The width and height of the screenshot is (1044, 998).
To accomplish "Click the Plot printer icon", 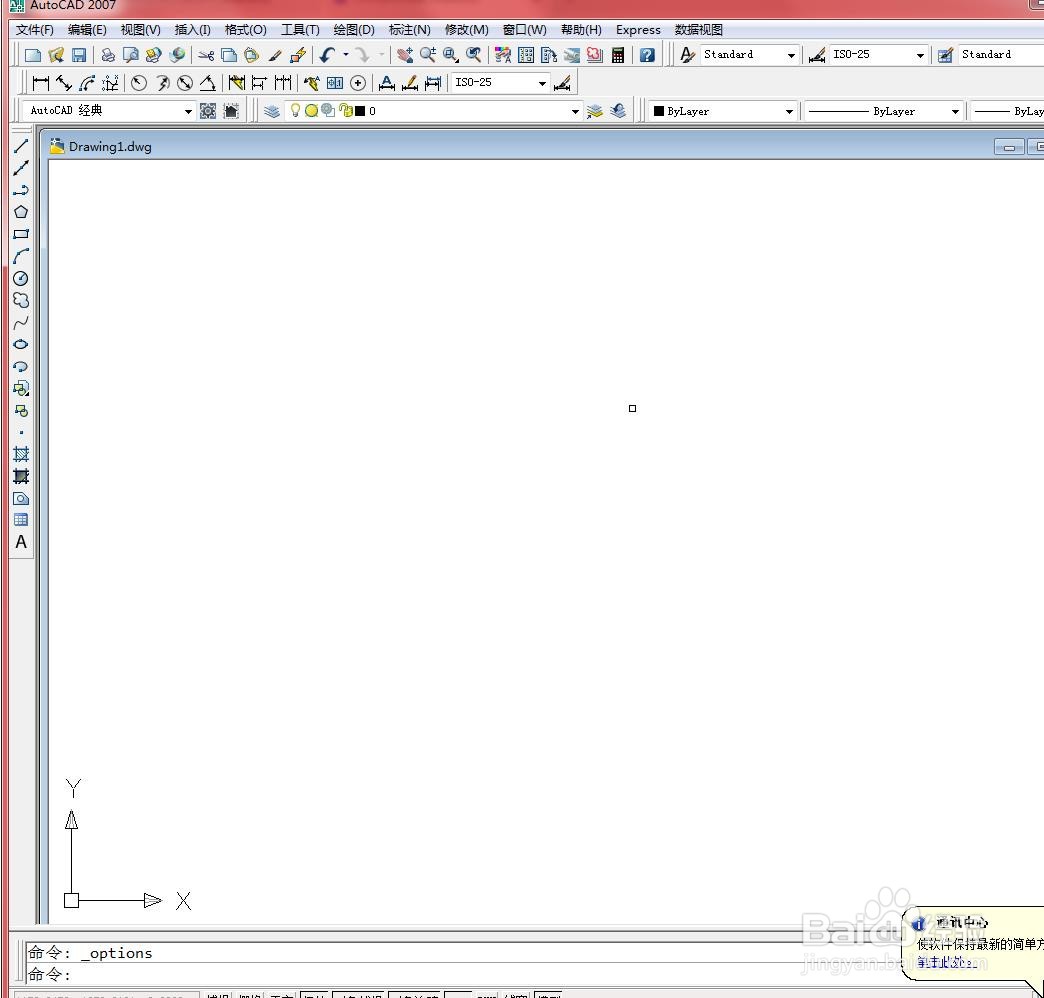I will tap(108, 55).
